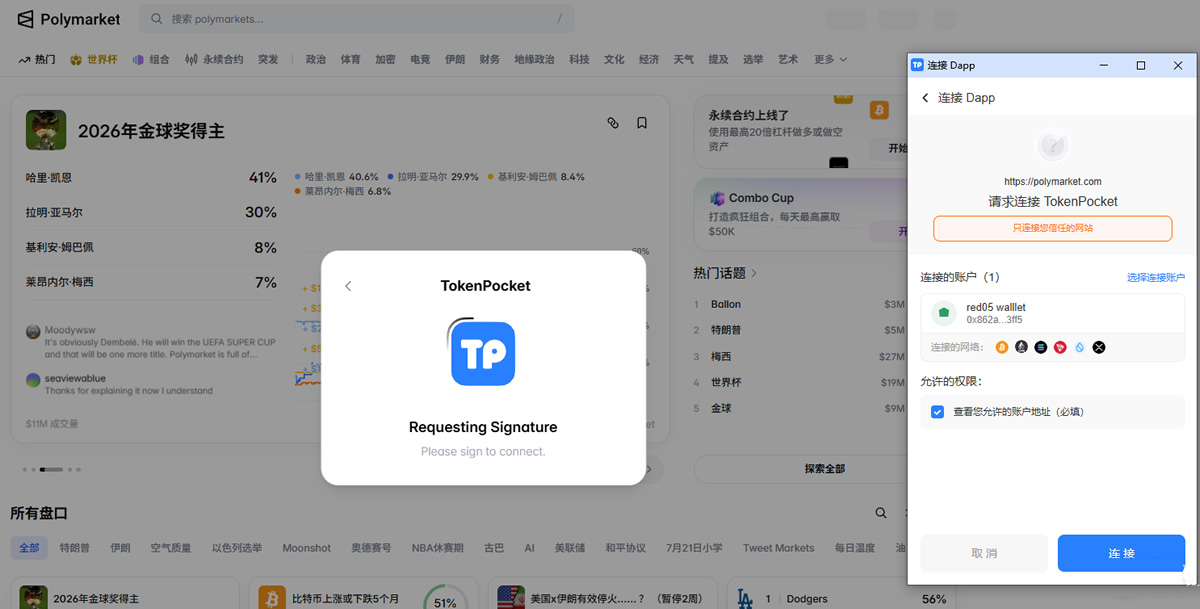The width and height of the screenshot is (1200, 609).
Task: Click Bitcoin icon on 比特币上涨或下跌 card
Action: point(271,598)
